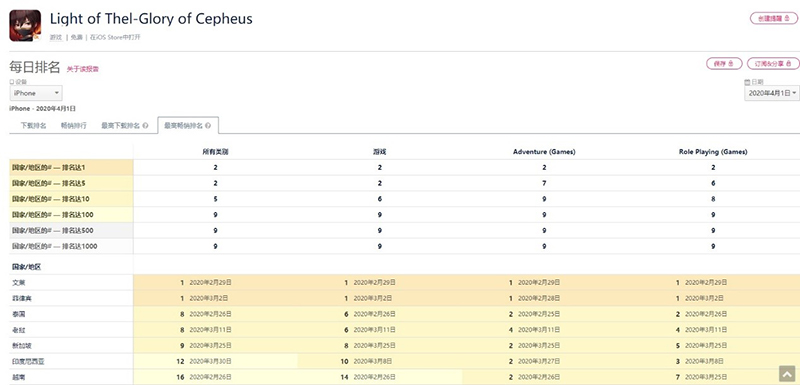The width and height of the screenshot is (800, 385).
Task: Click the Role Playing (Games) column header
Action: (713, 152)
